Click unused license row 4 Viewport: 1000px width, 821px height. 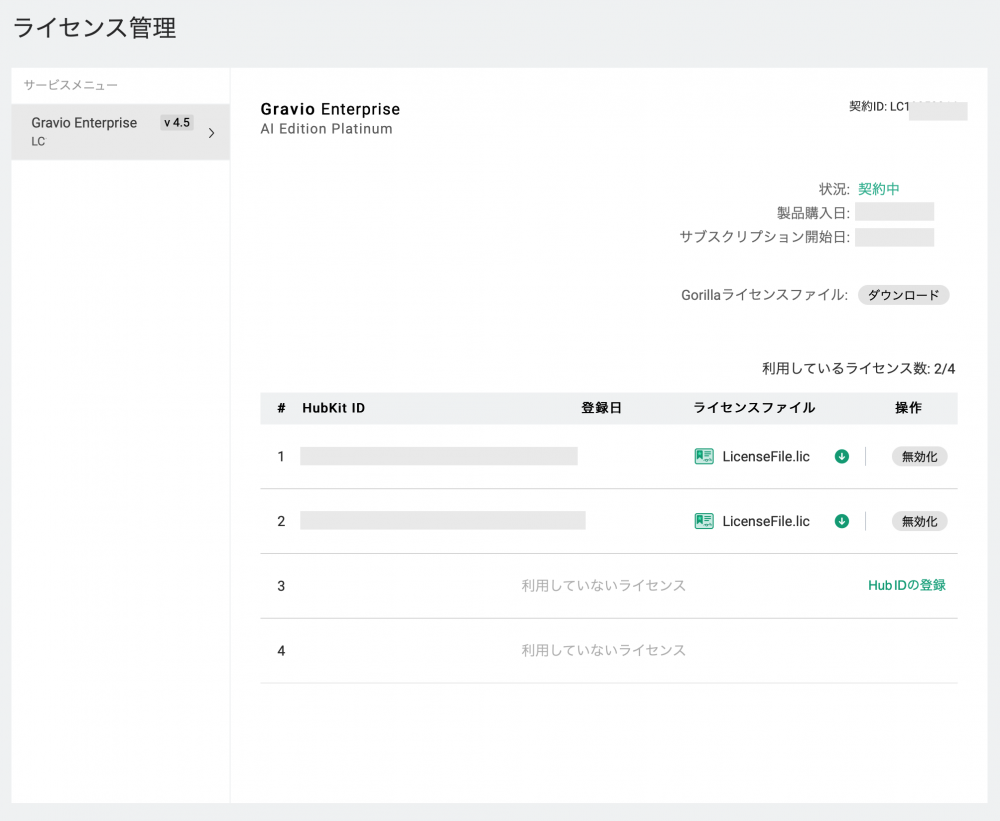pyautogui.click(x=603, y=650)
